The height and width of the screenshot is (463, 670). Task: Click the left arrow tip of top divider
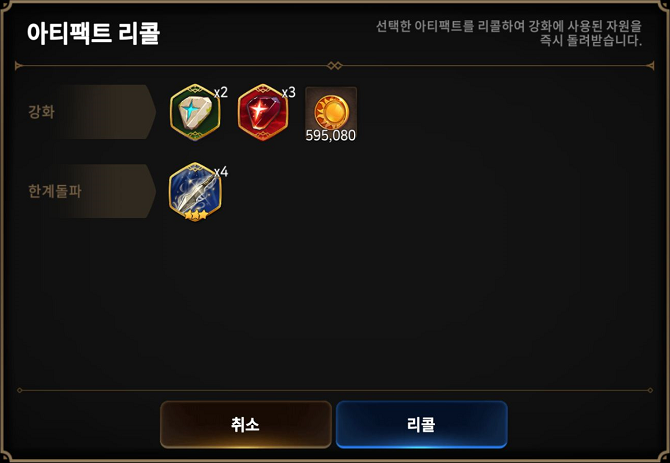click(x=18, y=66)
